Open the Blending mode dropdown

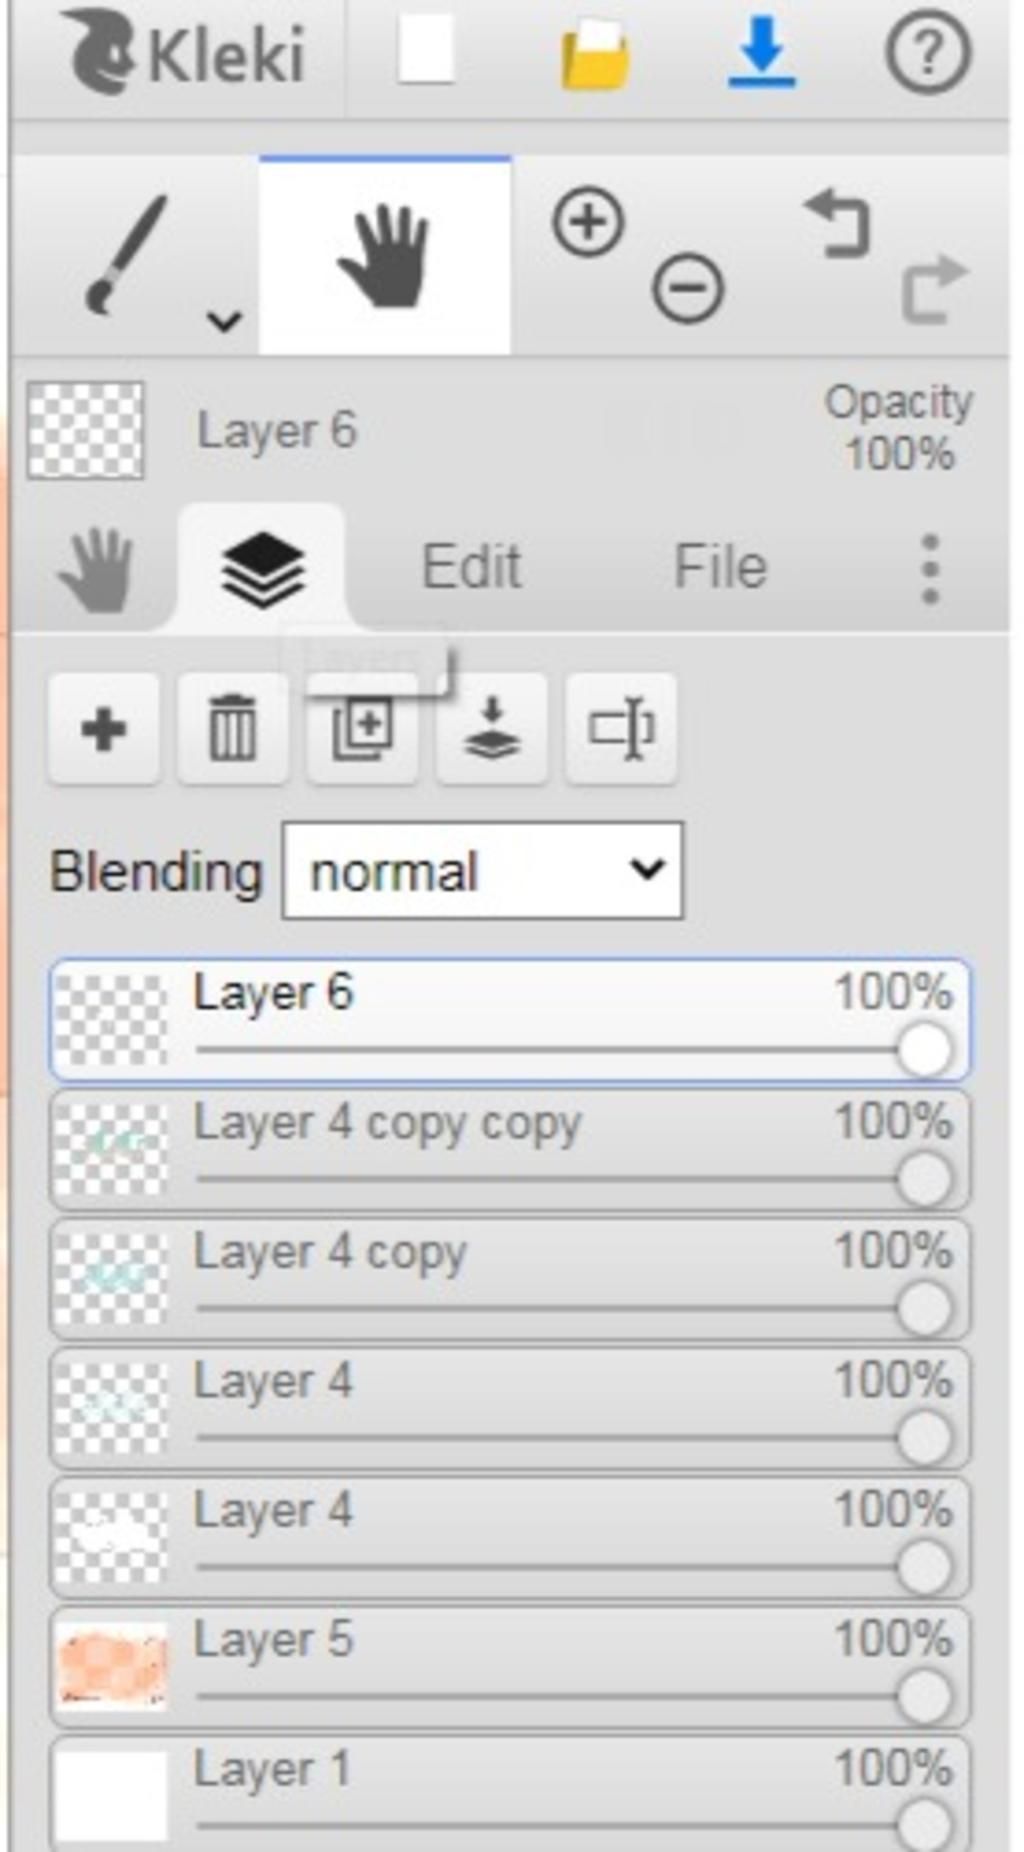(x=483, y=871)
